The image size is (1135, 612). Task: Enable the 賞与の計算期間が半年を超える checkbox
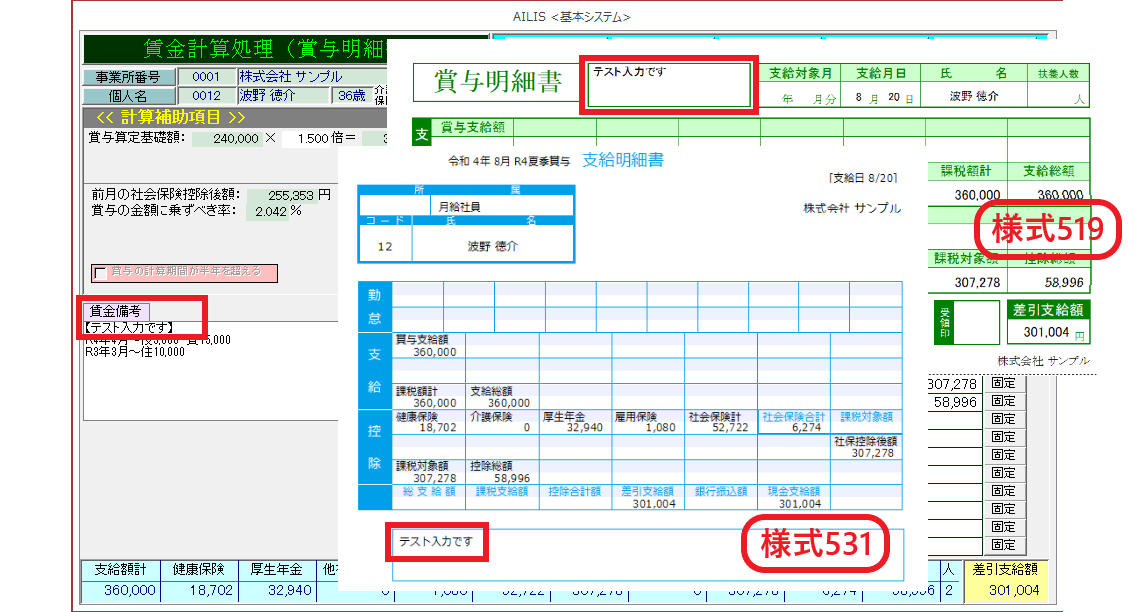[x=100, y=273]
